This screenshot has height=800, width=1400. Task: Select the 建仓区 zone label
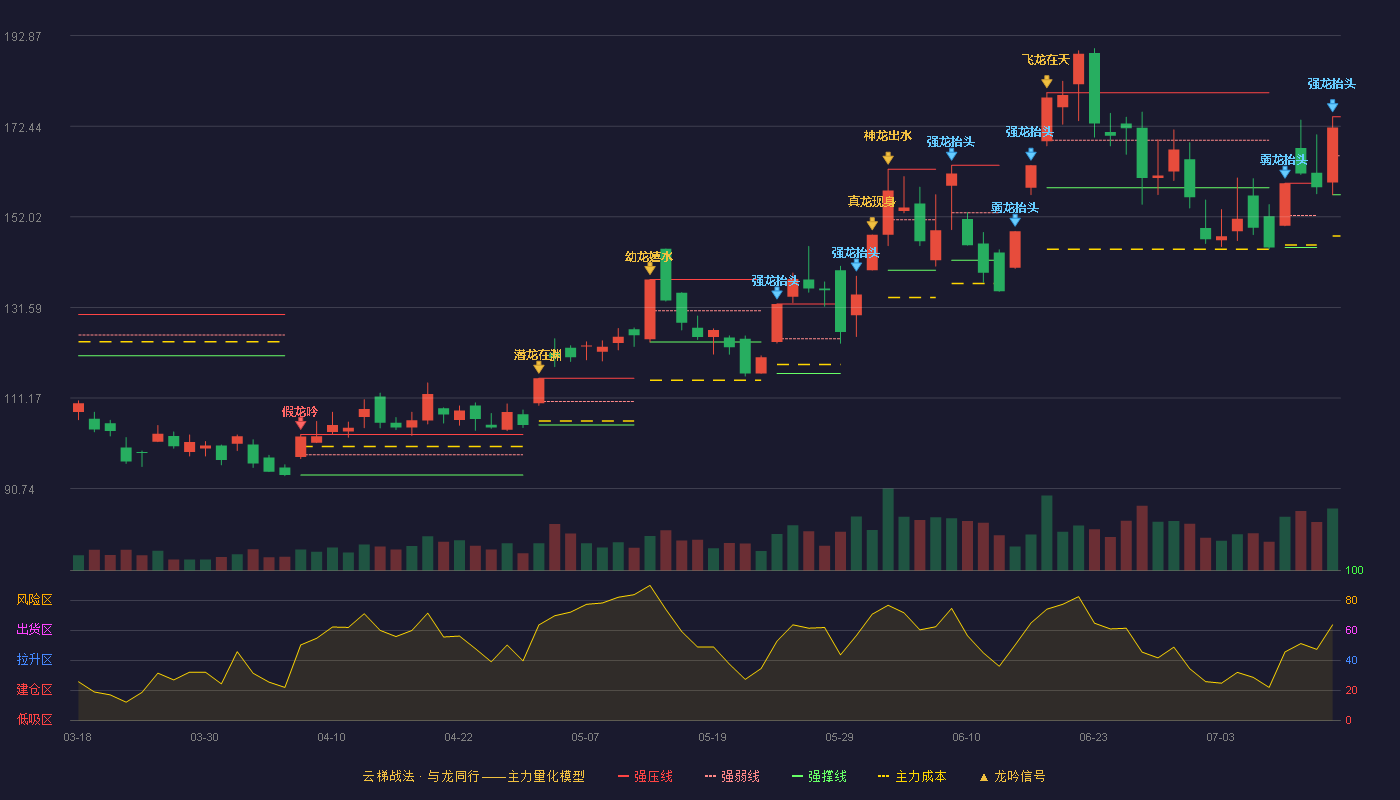[x=34, y=690]
